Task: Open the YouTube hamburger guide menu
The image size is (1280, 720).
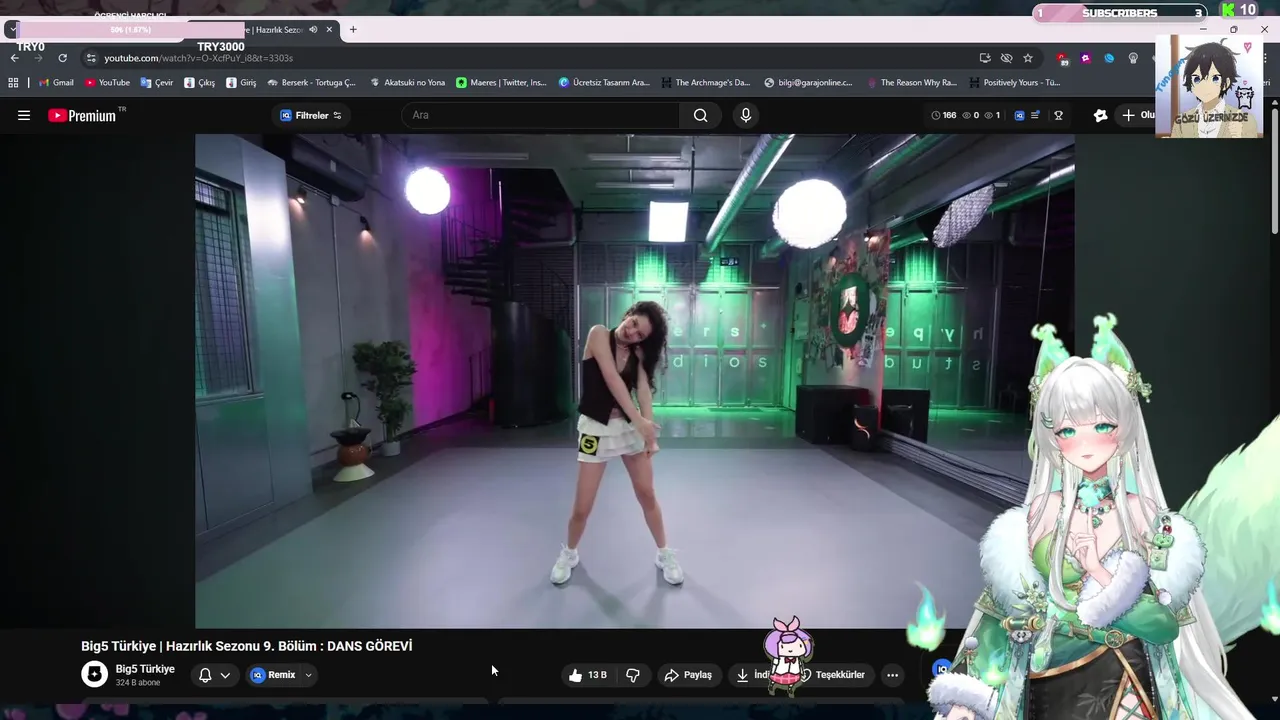Action: coord(24,115)
